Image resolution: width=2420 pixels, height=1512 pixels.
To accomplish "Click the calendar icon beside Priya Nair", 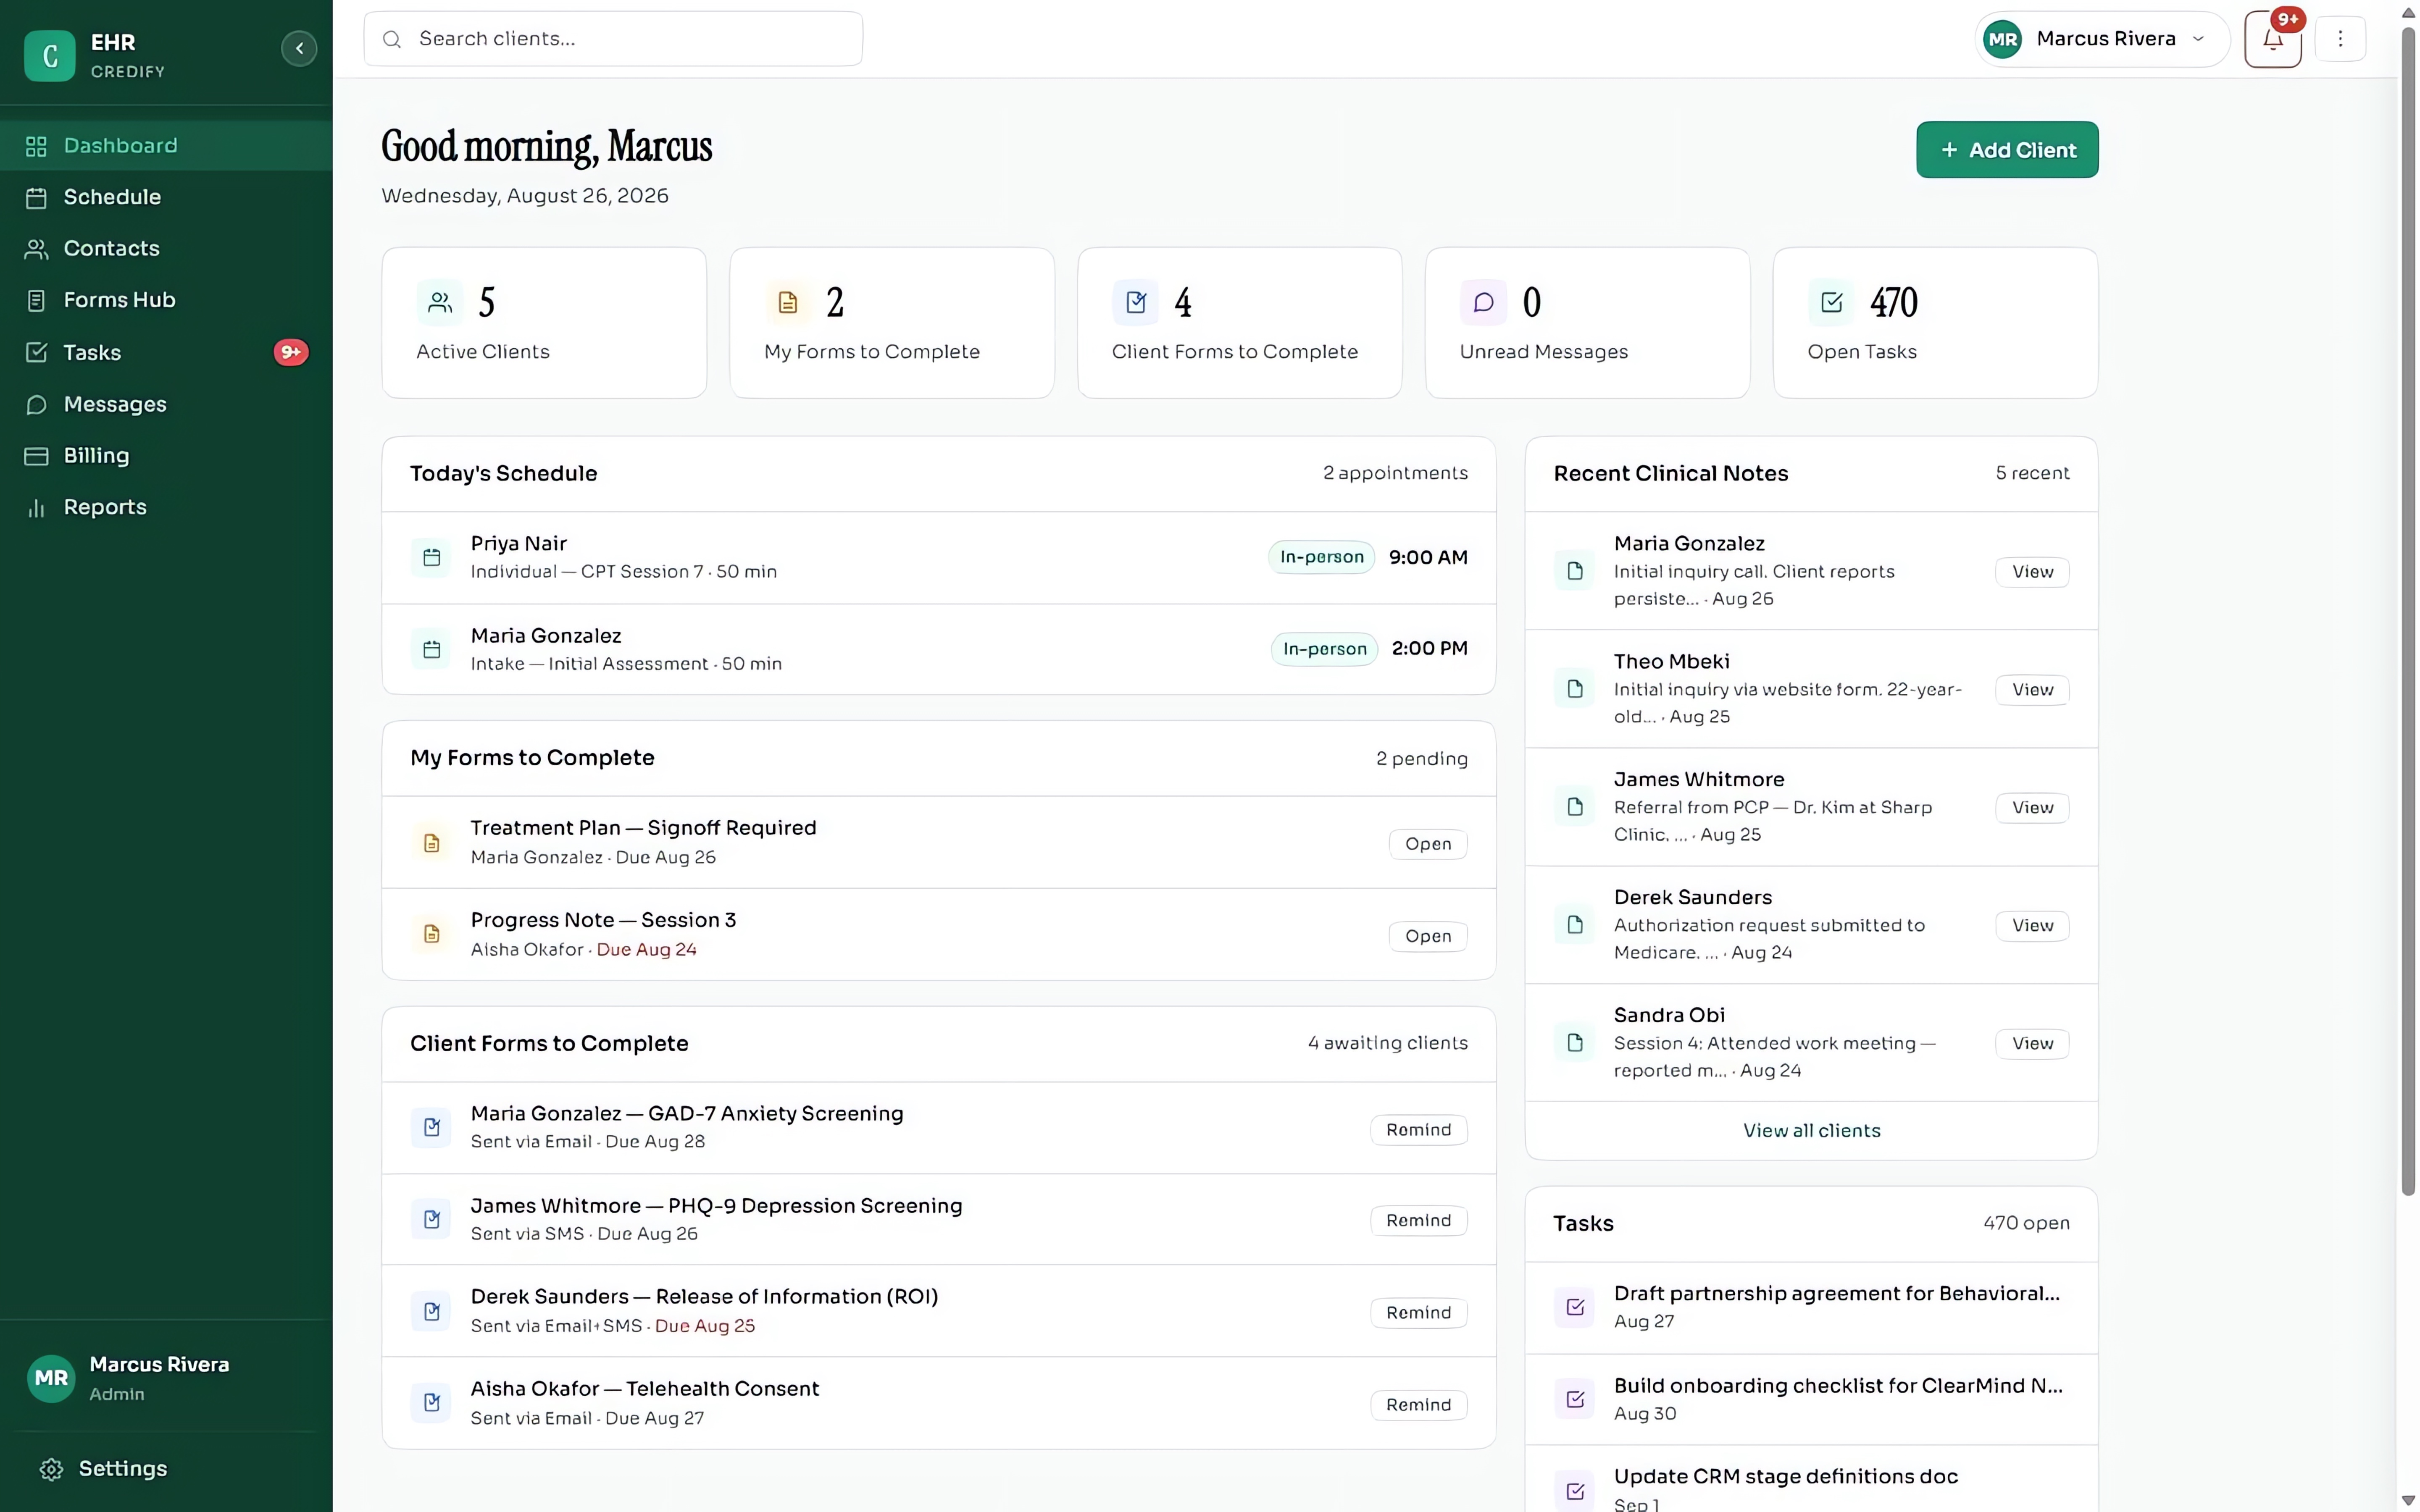I will point(432,557).
